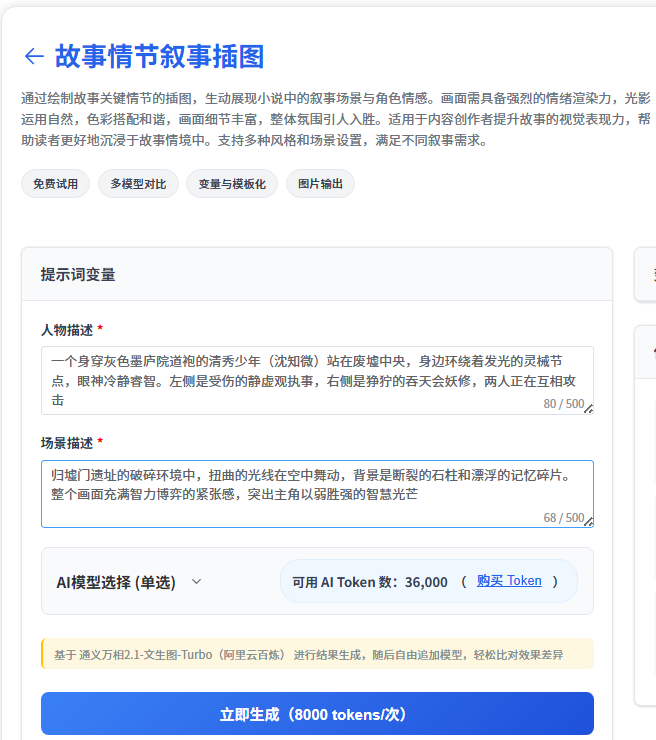Expand the AI模型选择 chevron arrow

coord(196,582)
